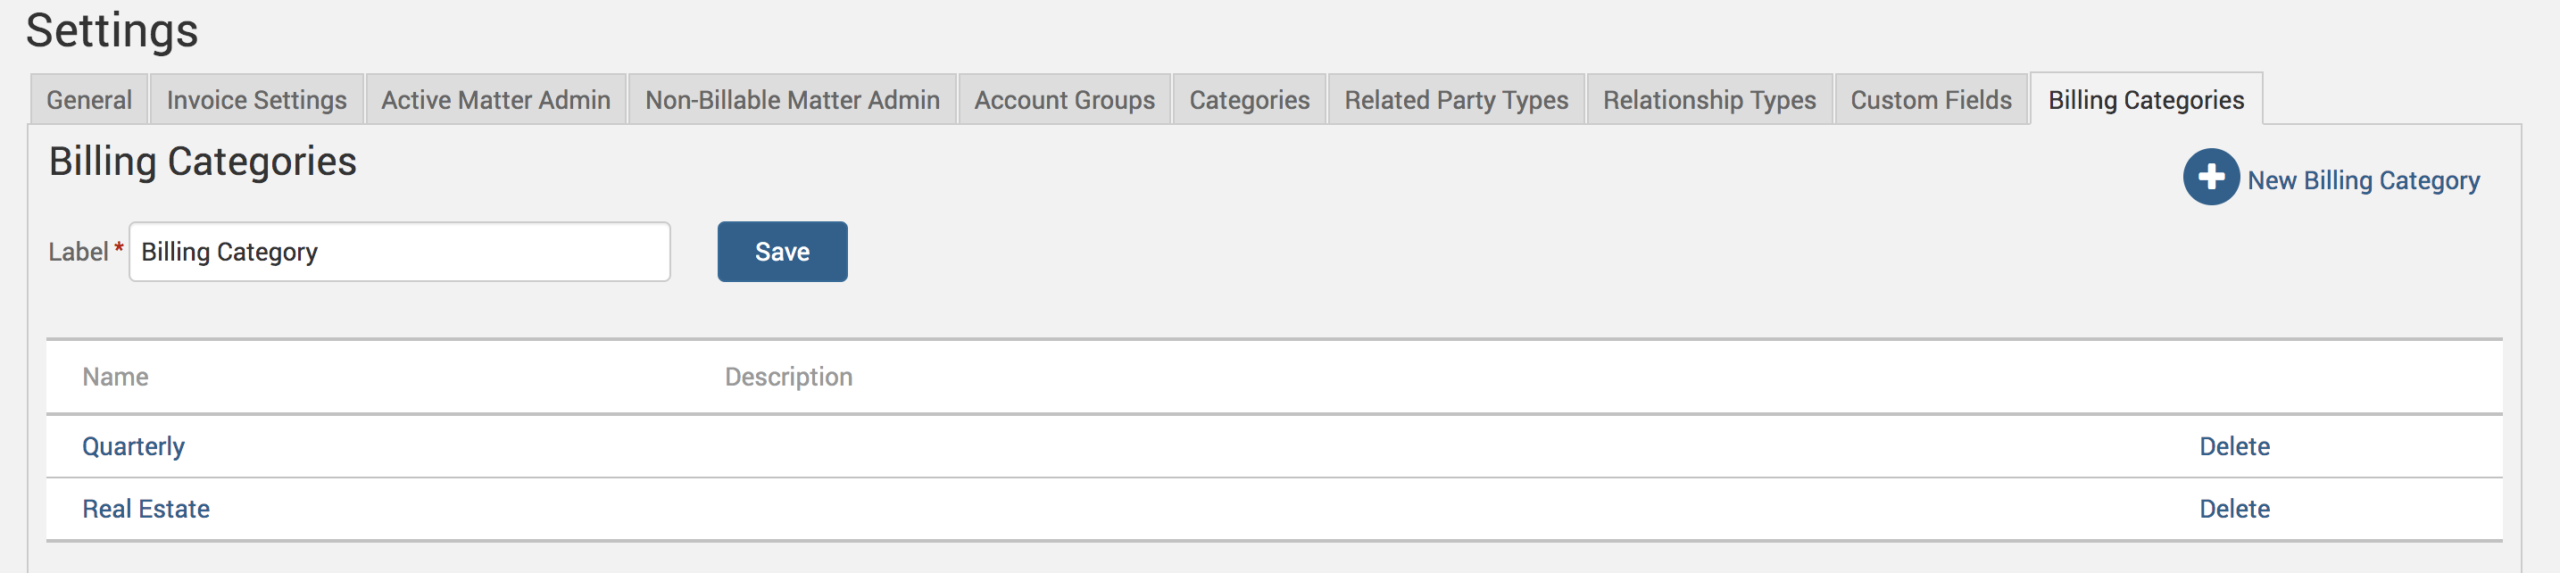Open the Related Party Types tab
Viewport: 2560px width, 573px height.
click(x=1456, y=100)
